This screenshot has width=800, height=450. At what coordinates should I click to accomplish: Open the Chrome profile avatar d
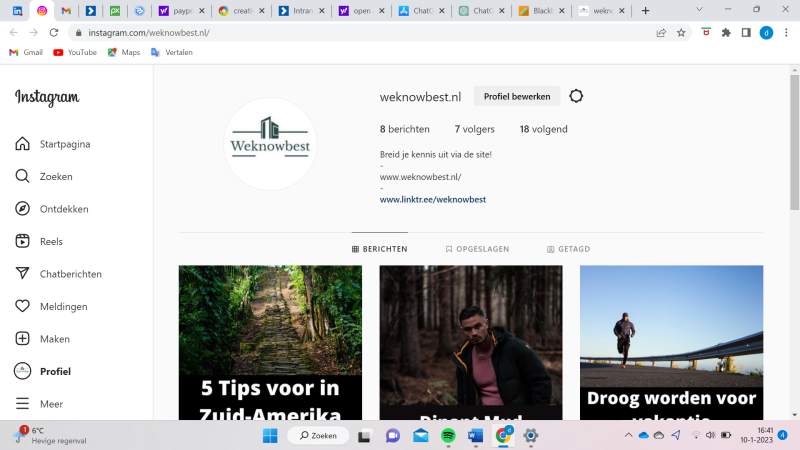click(x=766, y=33)
